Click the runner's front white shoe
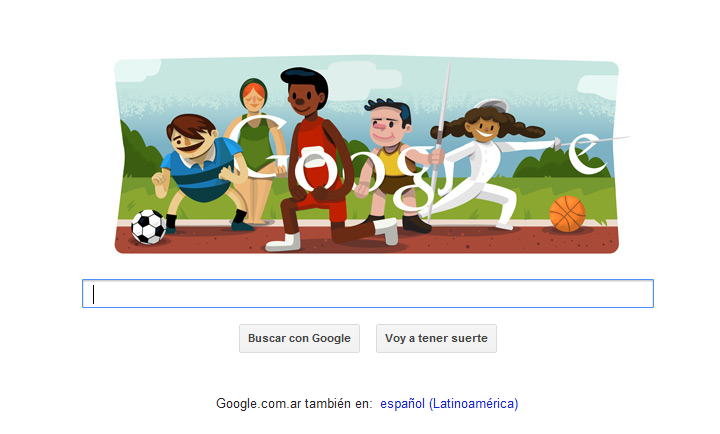This screenshot has width=720, height=434. (x=283, y=242)
